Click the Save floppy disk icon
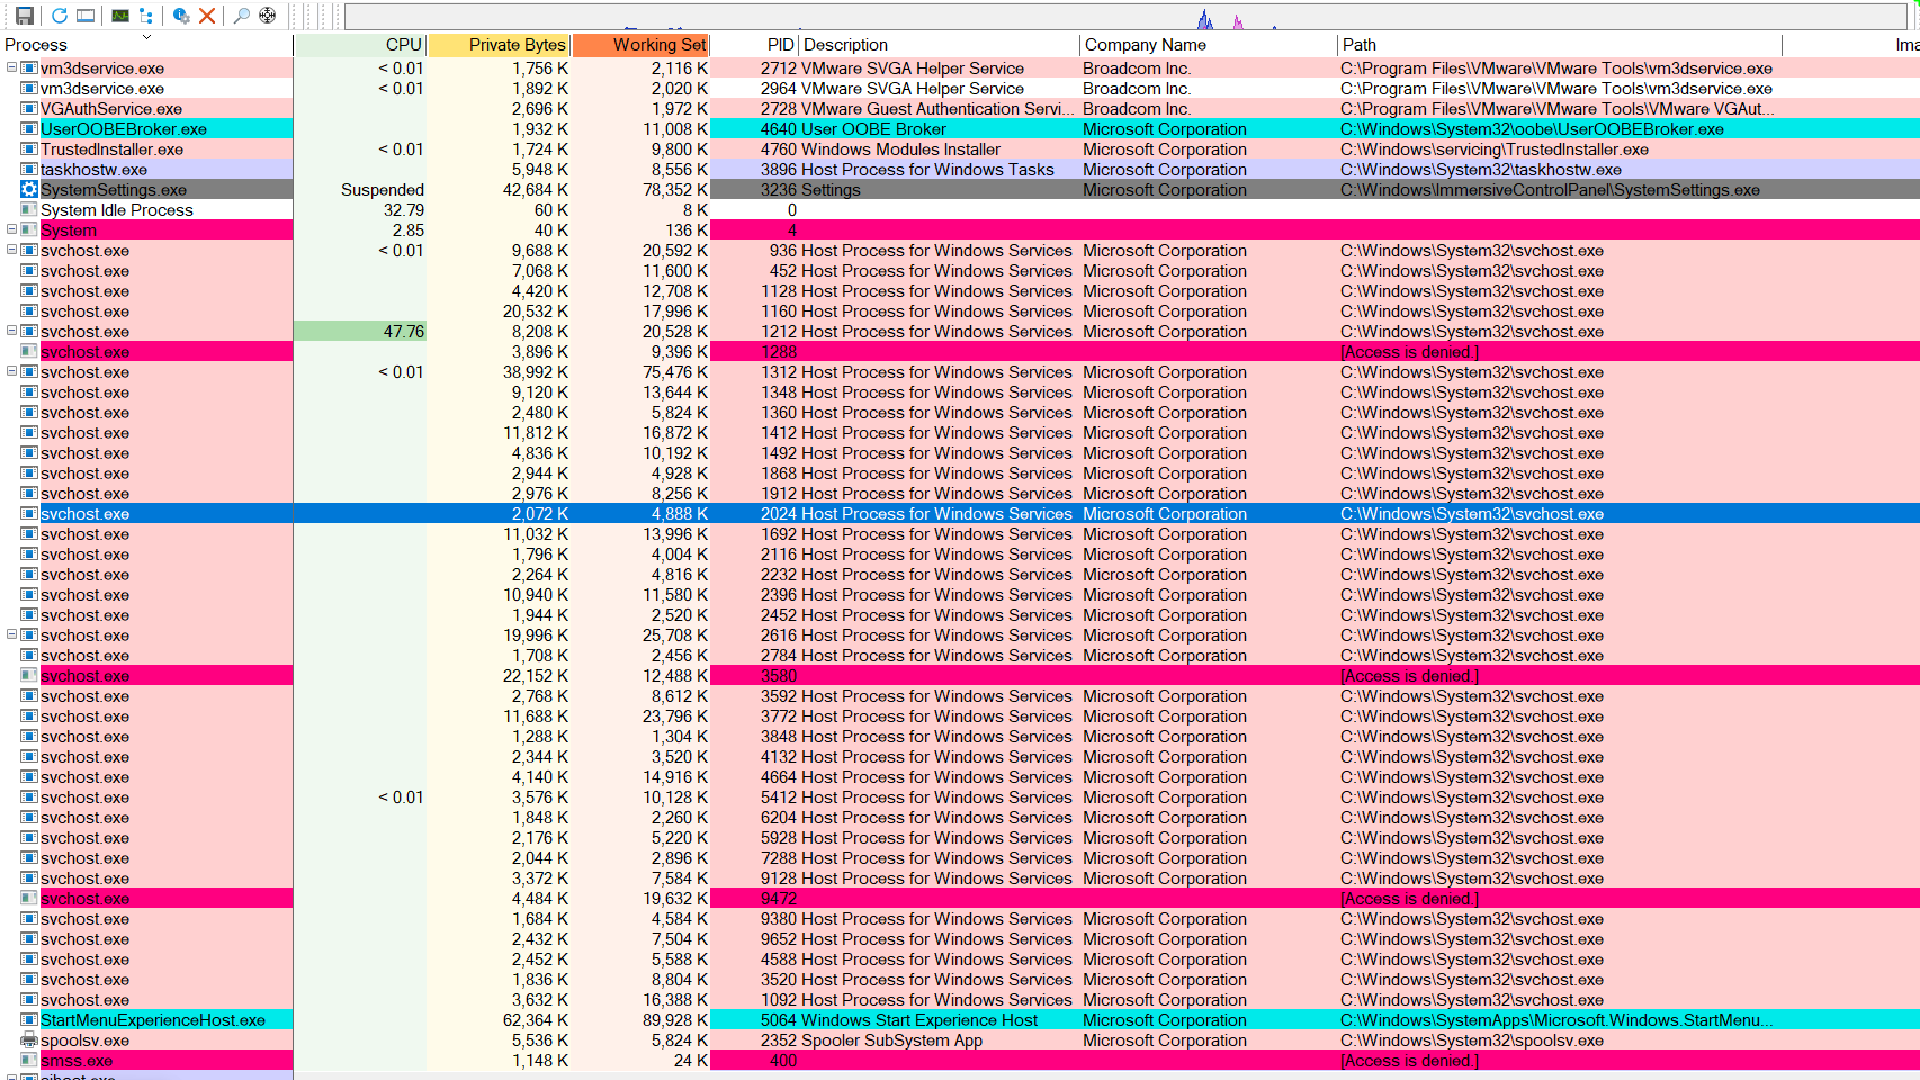The width and height of the screenshot is (1920, 1080). 25,15
